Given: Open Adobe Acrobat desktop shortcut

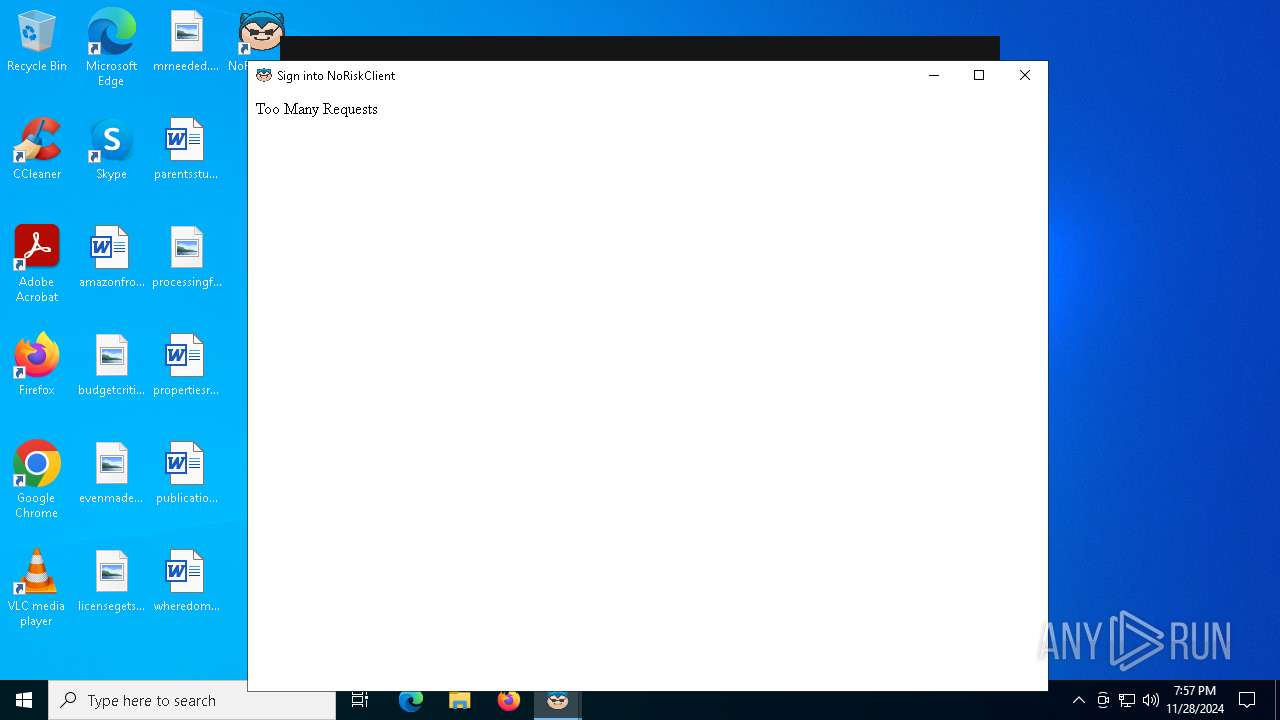Looking at the screenshot, I should click(37, 264).
